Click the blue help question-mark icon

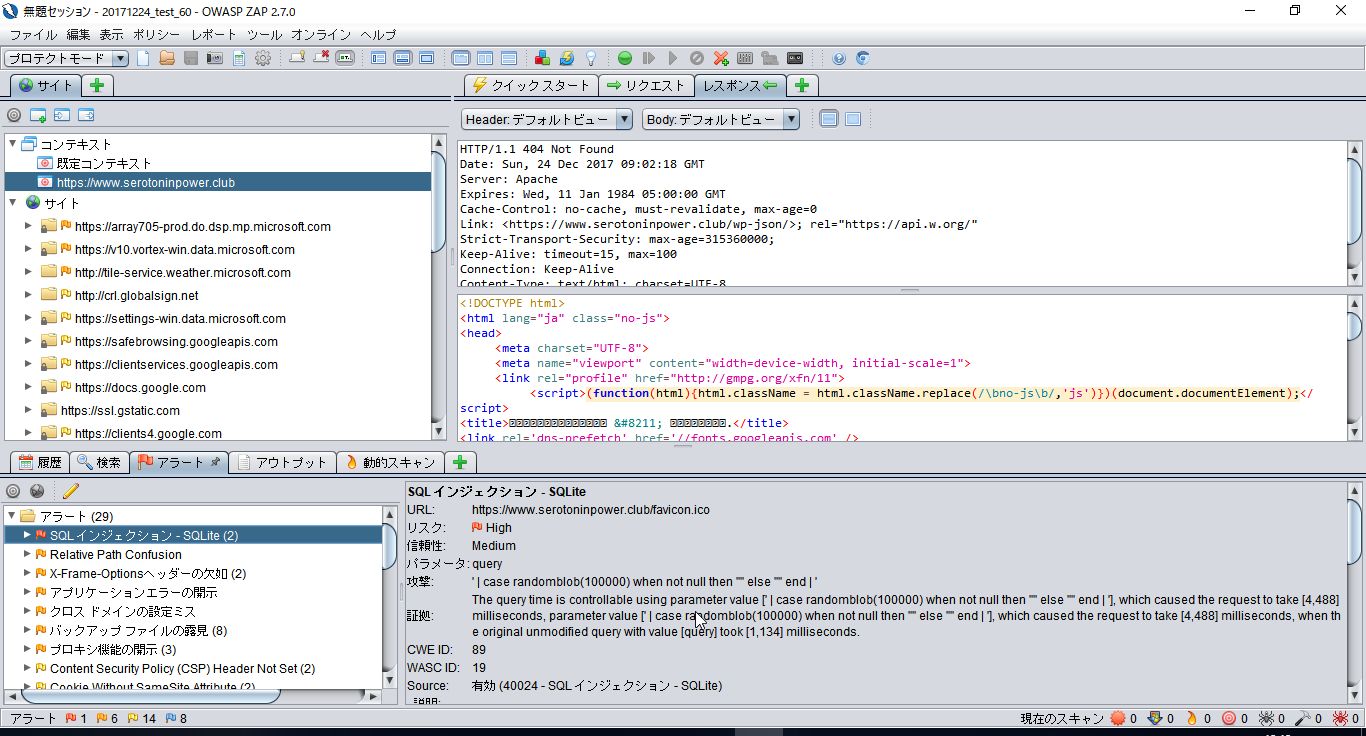(839, 58)
